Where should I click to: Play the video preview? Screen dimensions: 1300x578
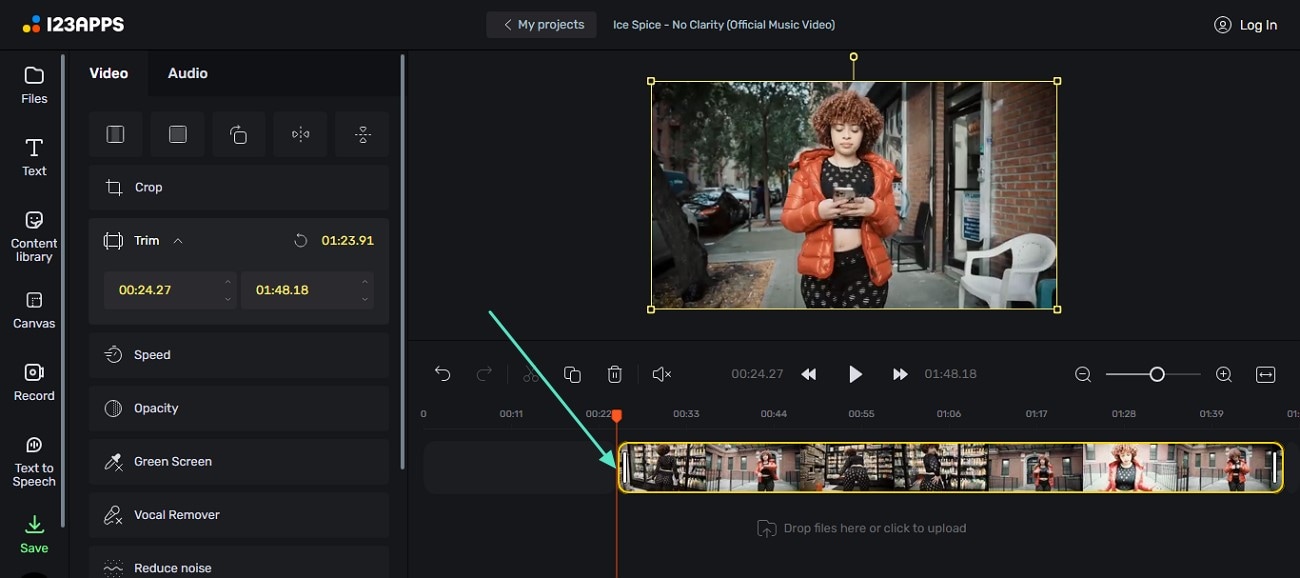tap(855, 374)
